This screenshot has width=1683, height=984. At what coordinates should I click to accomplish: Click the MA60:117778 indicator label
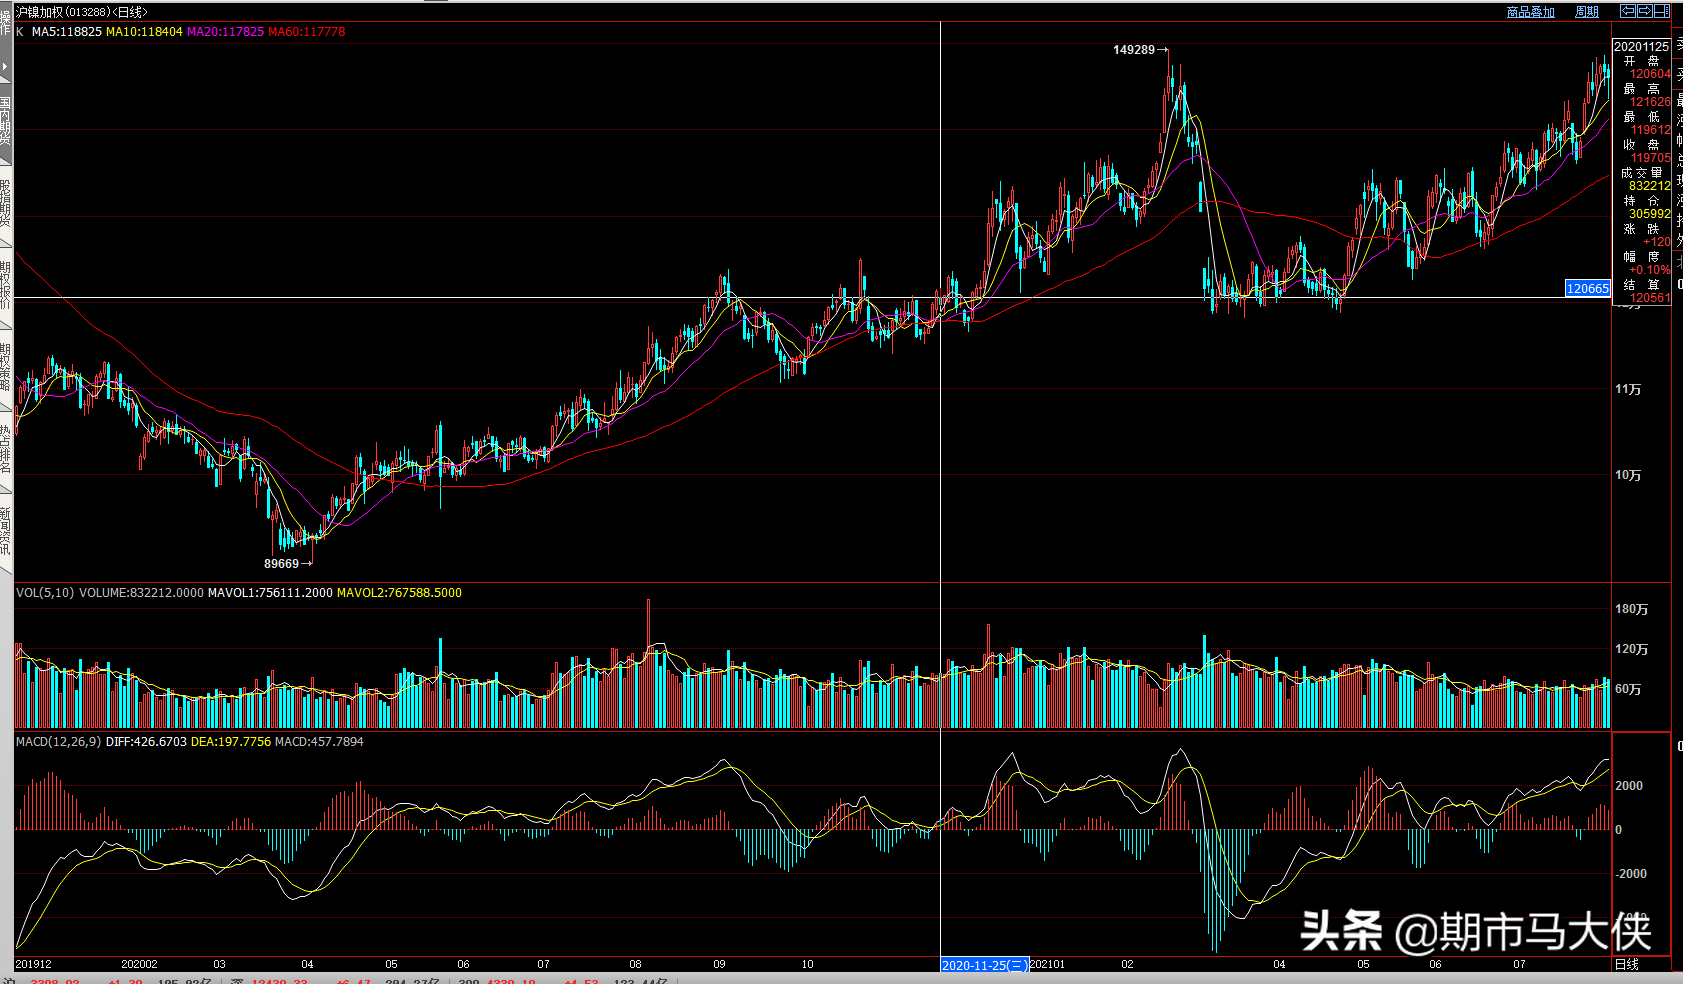(x=307, y=32)
